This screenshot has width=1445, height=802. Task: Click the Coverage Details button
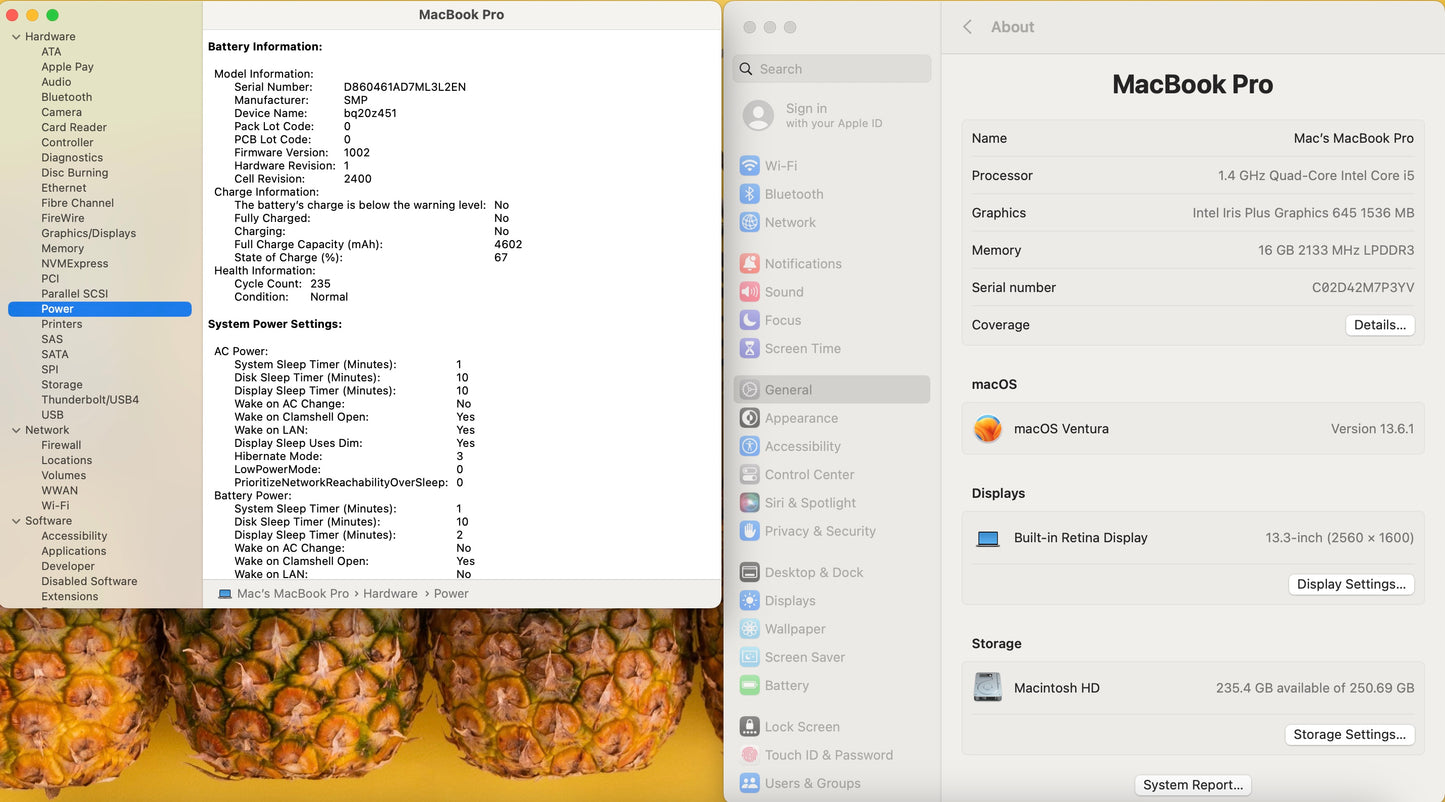[x=1379, y=325]
